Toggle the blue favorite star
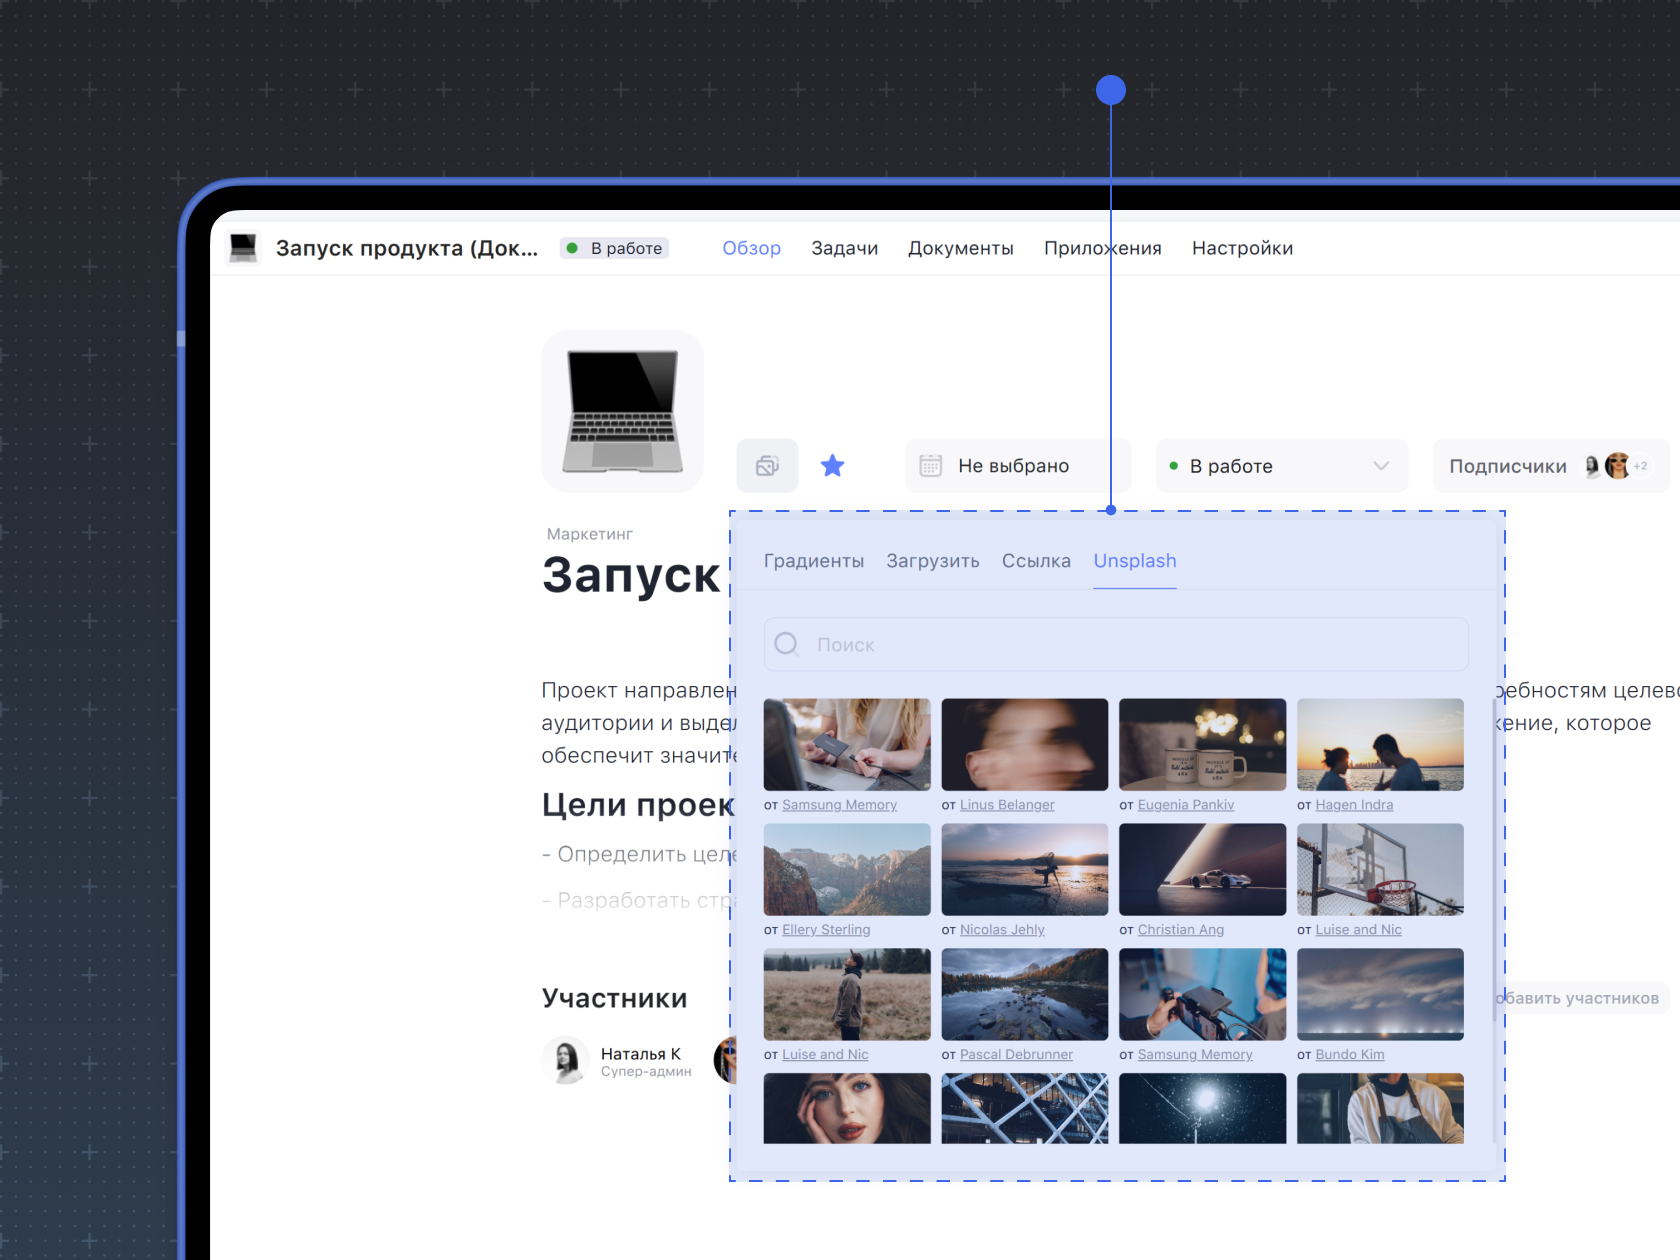 pos(832,466)
